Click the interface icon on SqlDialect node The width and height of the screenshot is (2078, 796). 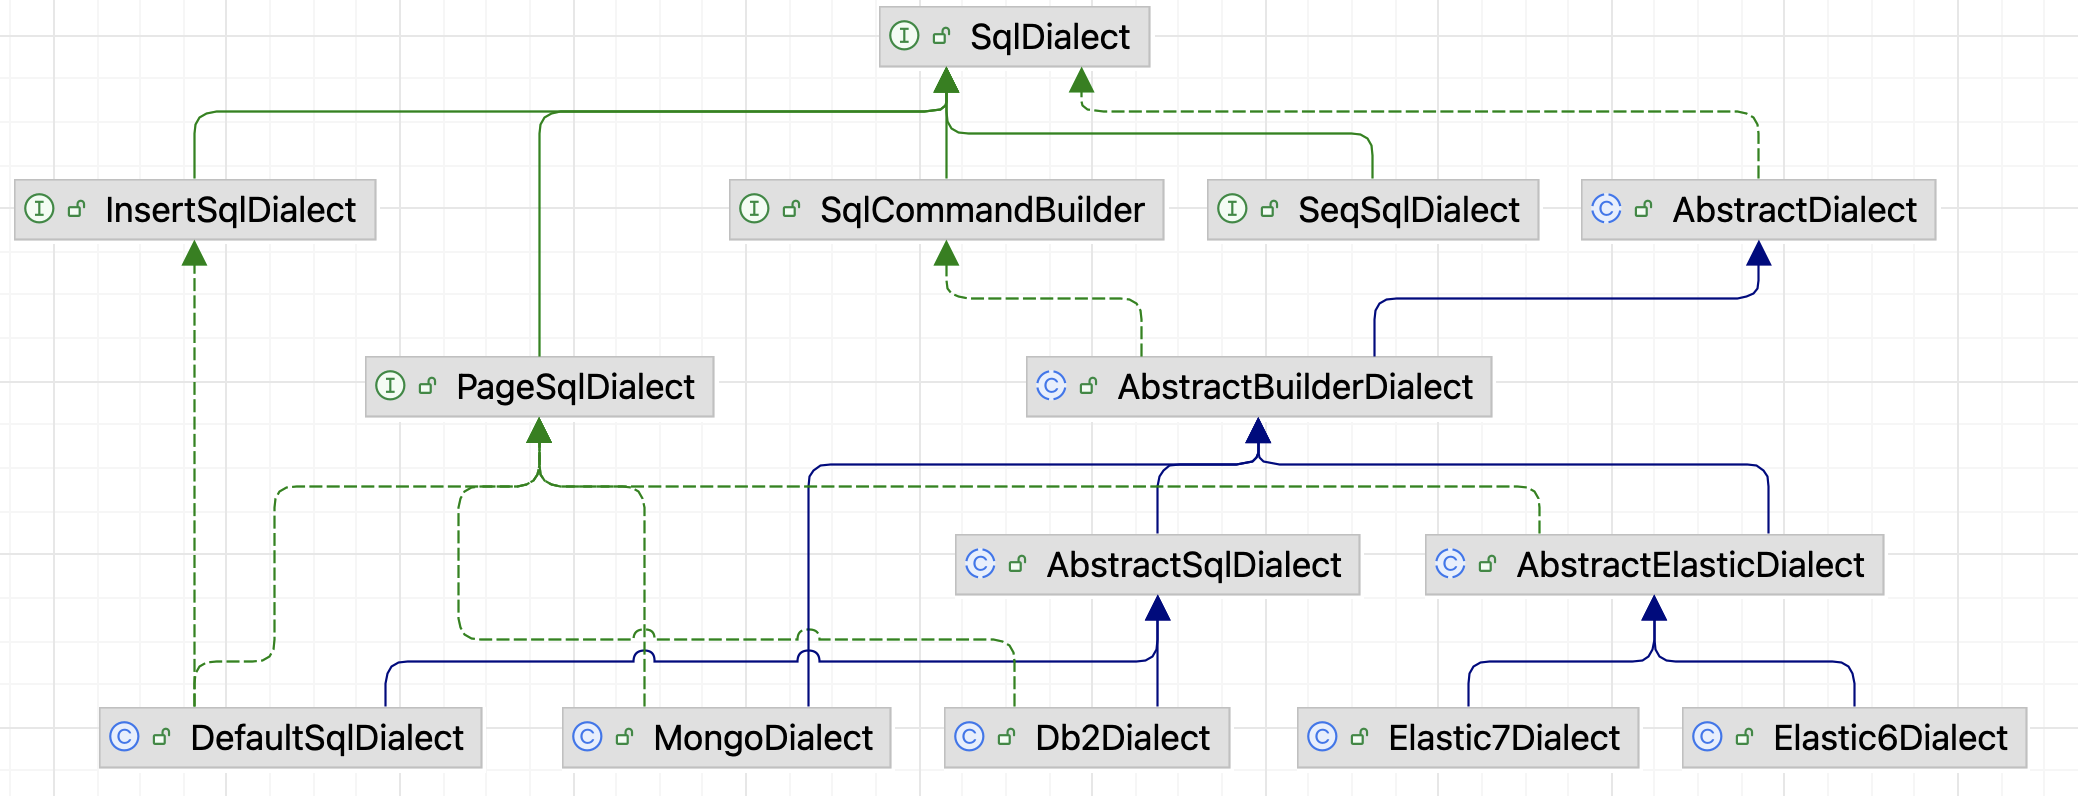(904, 37)
